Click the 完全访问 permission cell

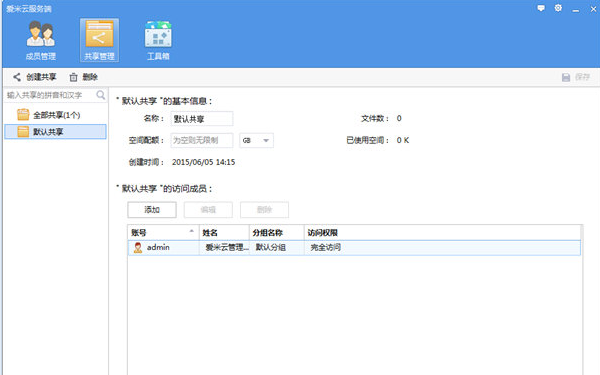[x=326, y=248]
